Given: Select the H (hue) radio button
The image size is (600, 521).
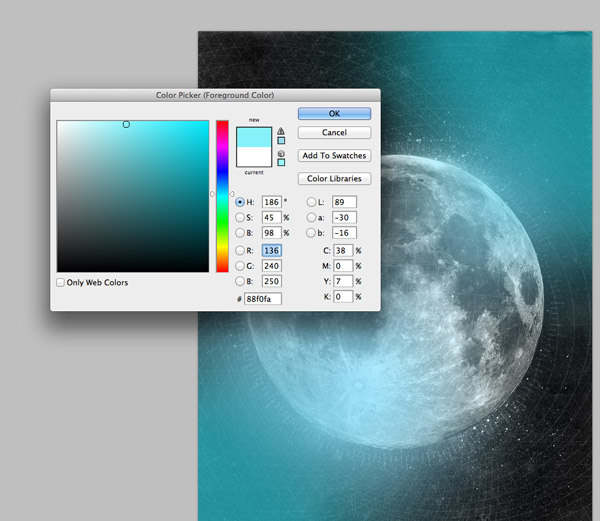Looking at the screenshot, I should tap(239, 202).
